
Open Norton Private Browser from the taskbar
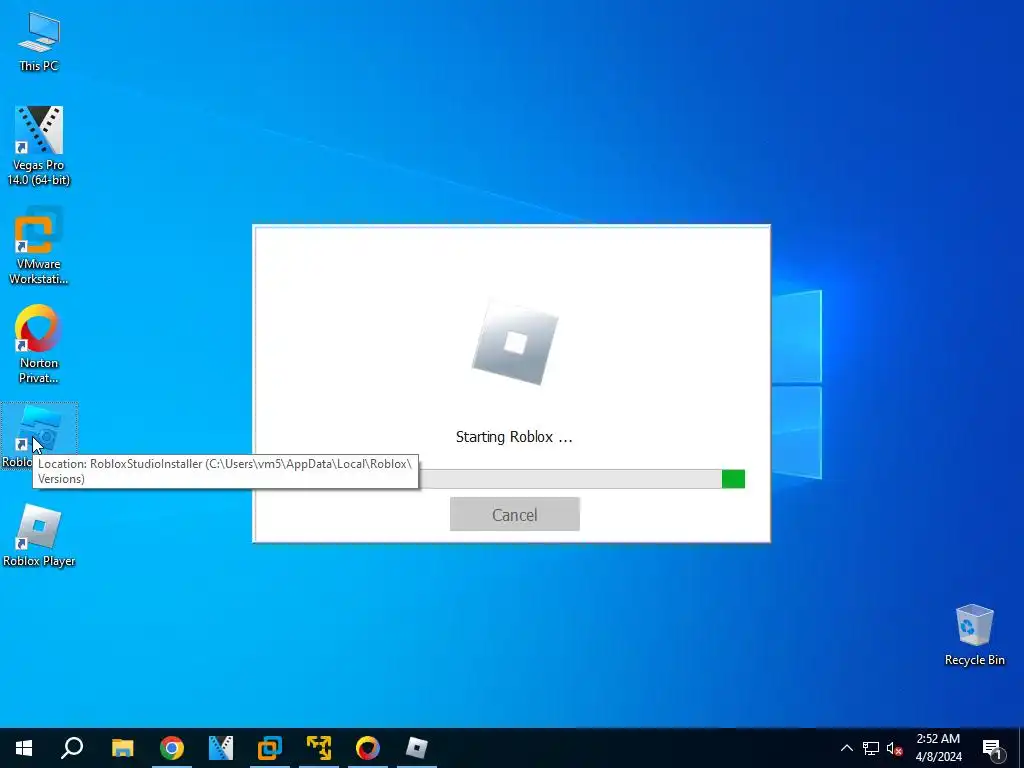click(x=368, y=748)
